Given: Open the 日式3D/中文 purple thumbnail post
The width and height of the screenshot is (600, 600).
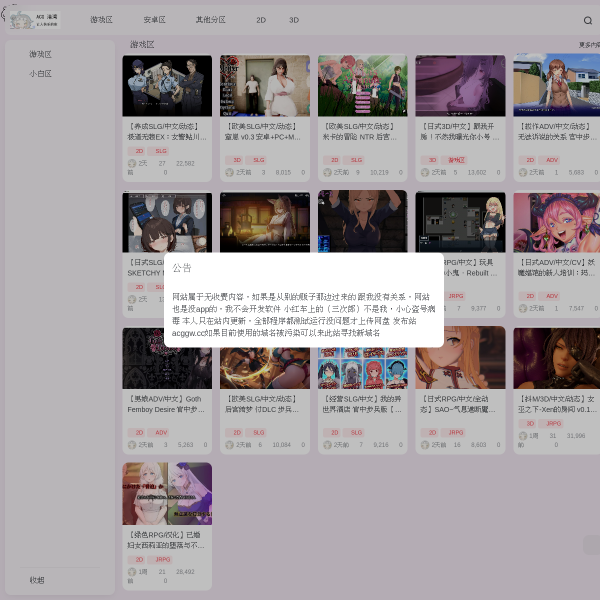Looking at the screenshot, I should [x=460, y=85].
